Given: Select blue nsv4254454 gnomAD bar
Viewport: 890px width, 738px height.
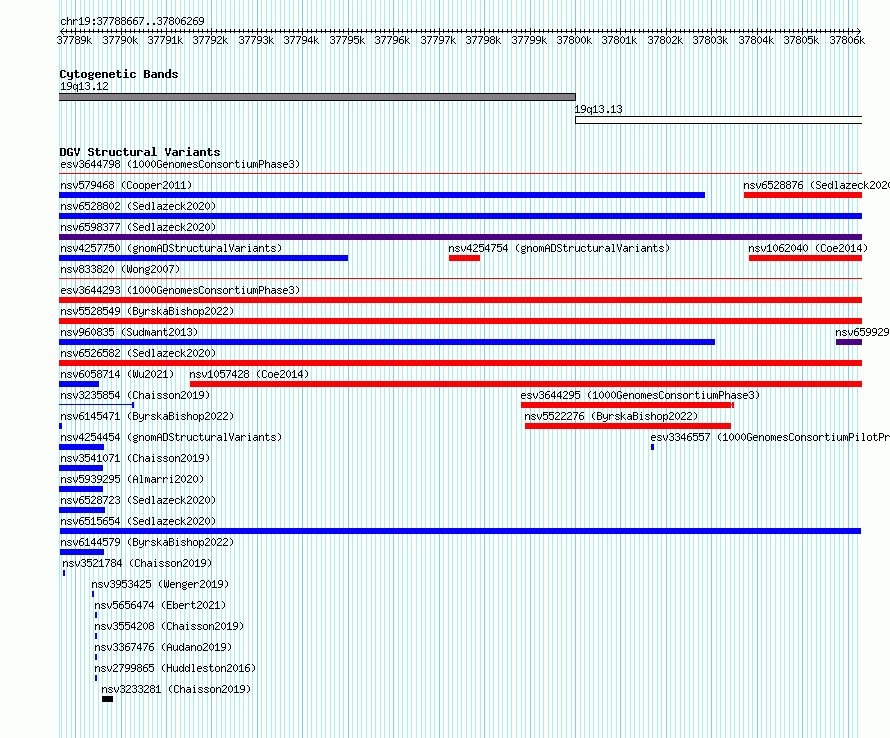Looking at the screenshot, I should [x=82, y=447].
